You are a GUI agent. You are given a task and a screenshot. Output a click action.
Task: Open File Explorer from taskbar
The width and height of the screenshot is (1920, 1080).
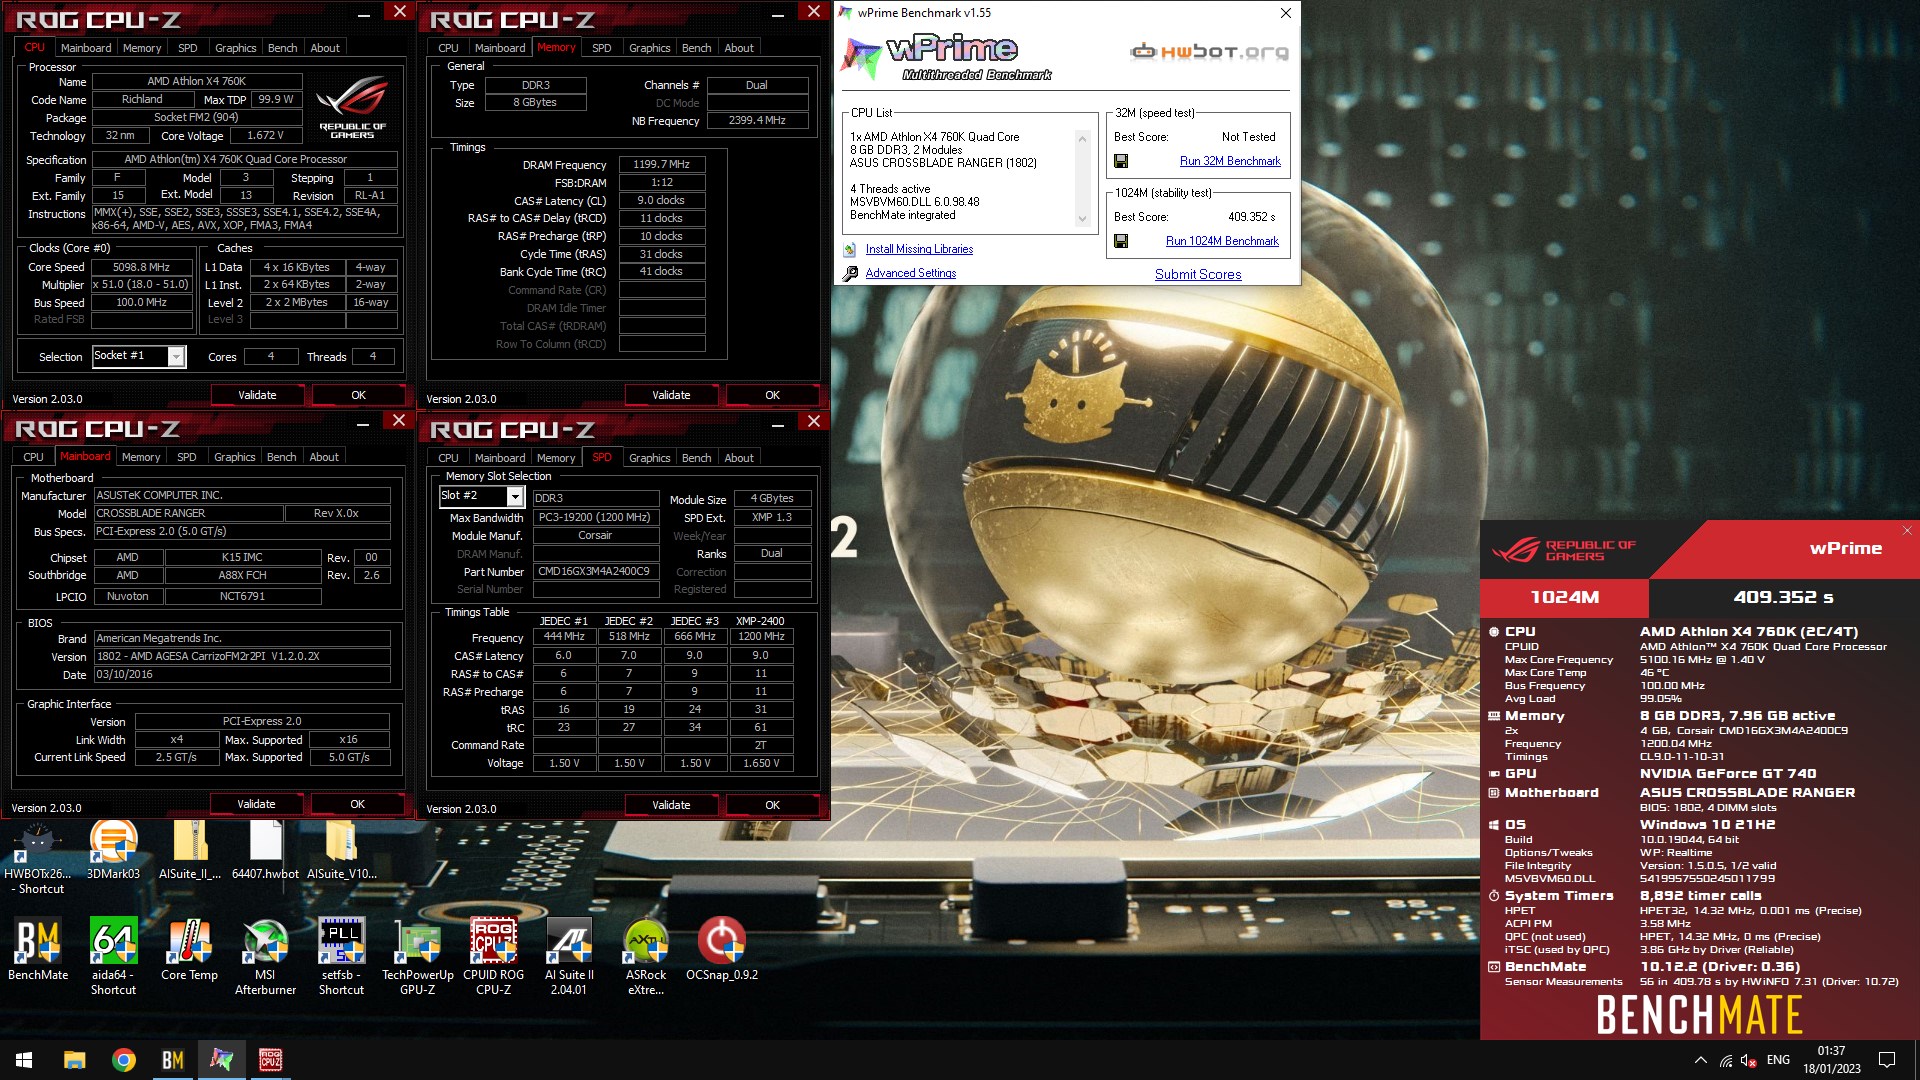click(74, 1060)
